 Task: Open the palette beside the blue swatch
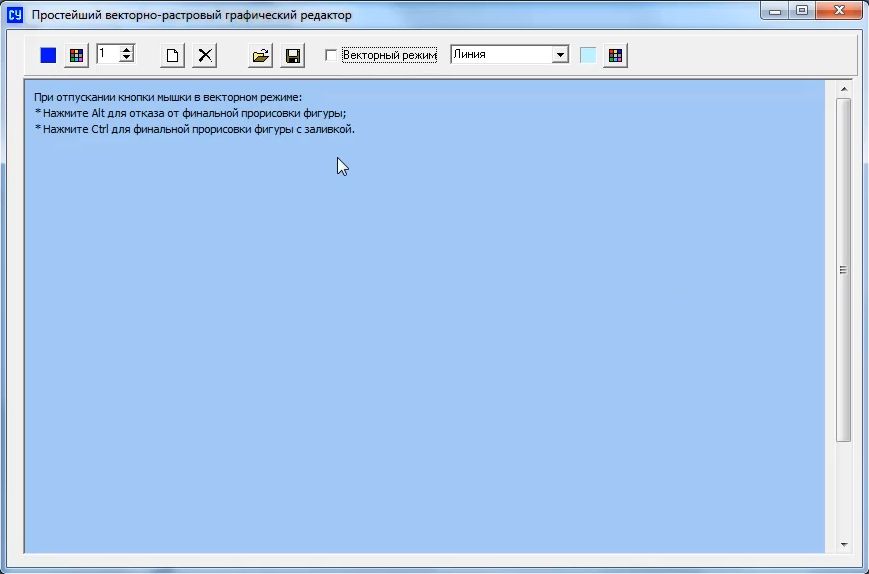(x=76, y=56)
